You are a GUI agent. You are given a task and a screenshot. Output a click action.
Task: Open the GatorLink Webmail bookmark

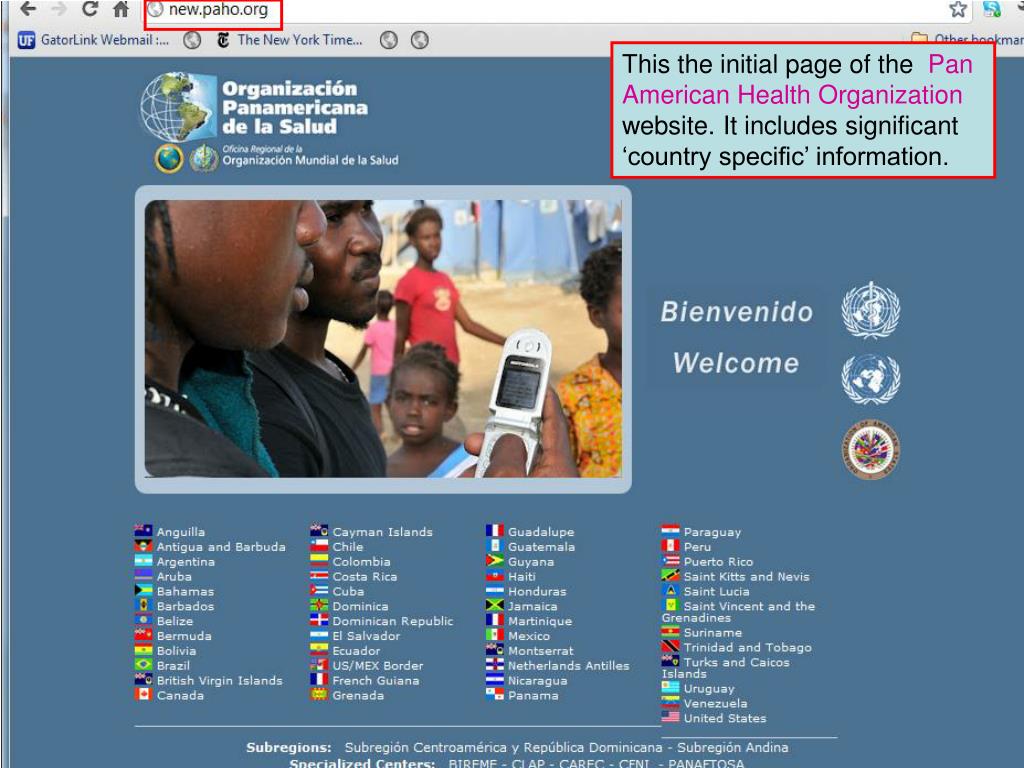[x=93, y=40]
